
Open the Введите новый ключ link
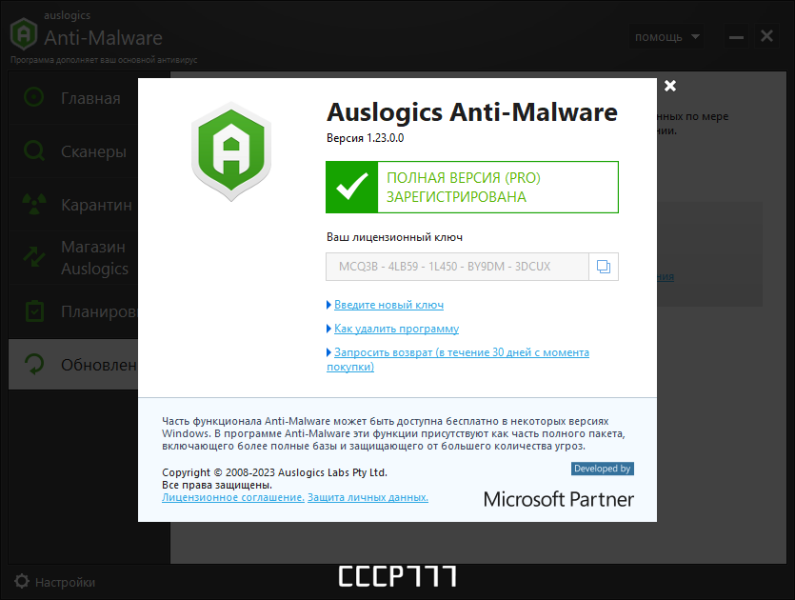pos(389,305)
